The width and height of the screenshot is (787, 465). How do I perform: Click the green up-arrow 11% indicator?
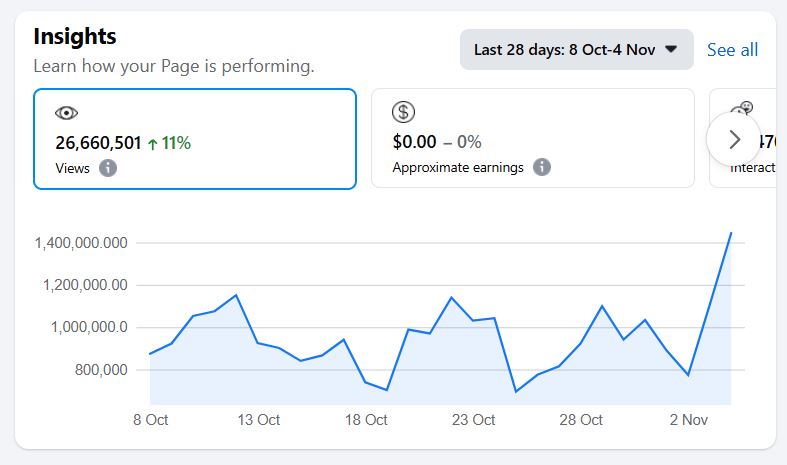click(168, 143)
